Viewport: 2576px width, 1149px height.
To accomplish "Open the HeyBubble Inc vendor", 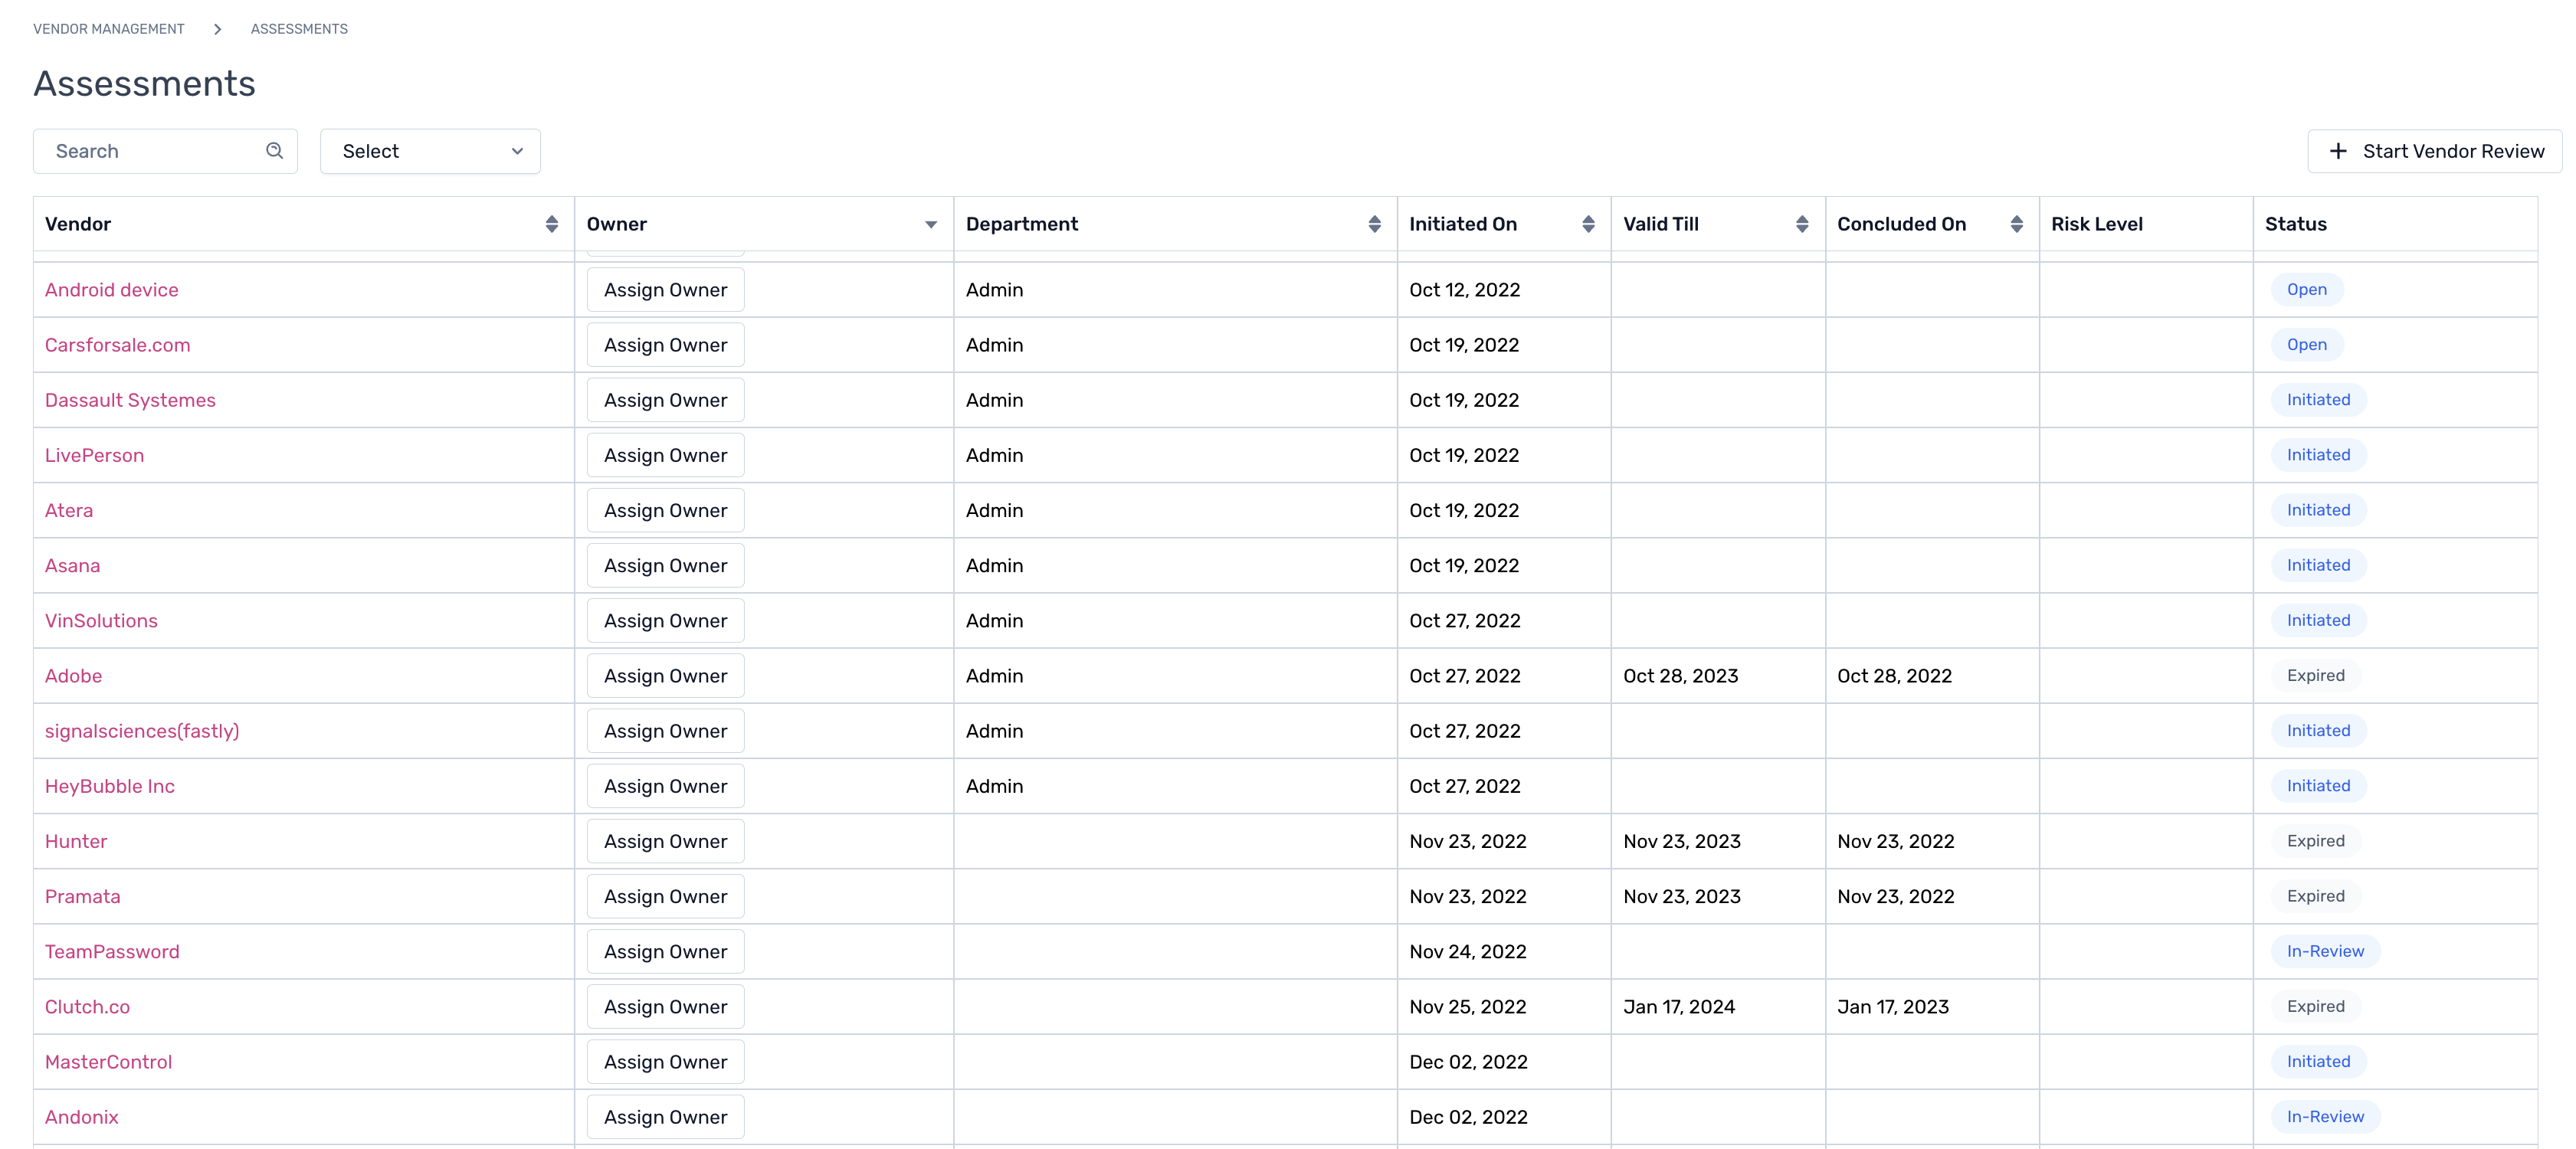I will tap(110, 786).
